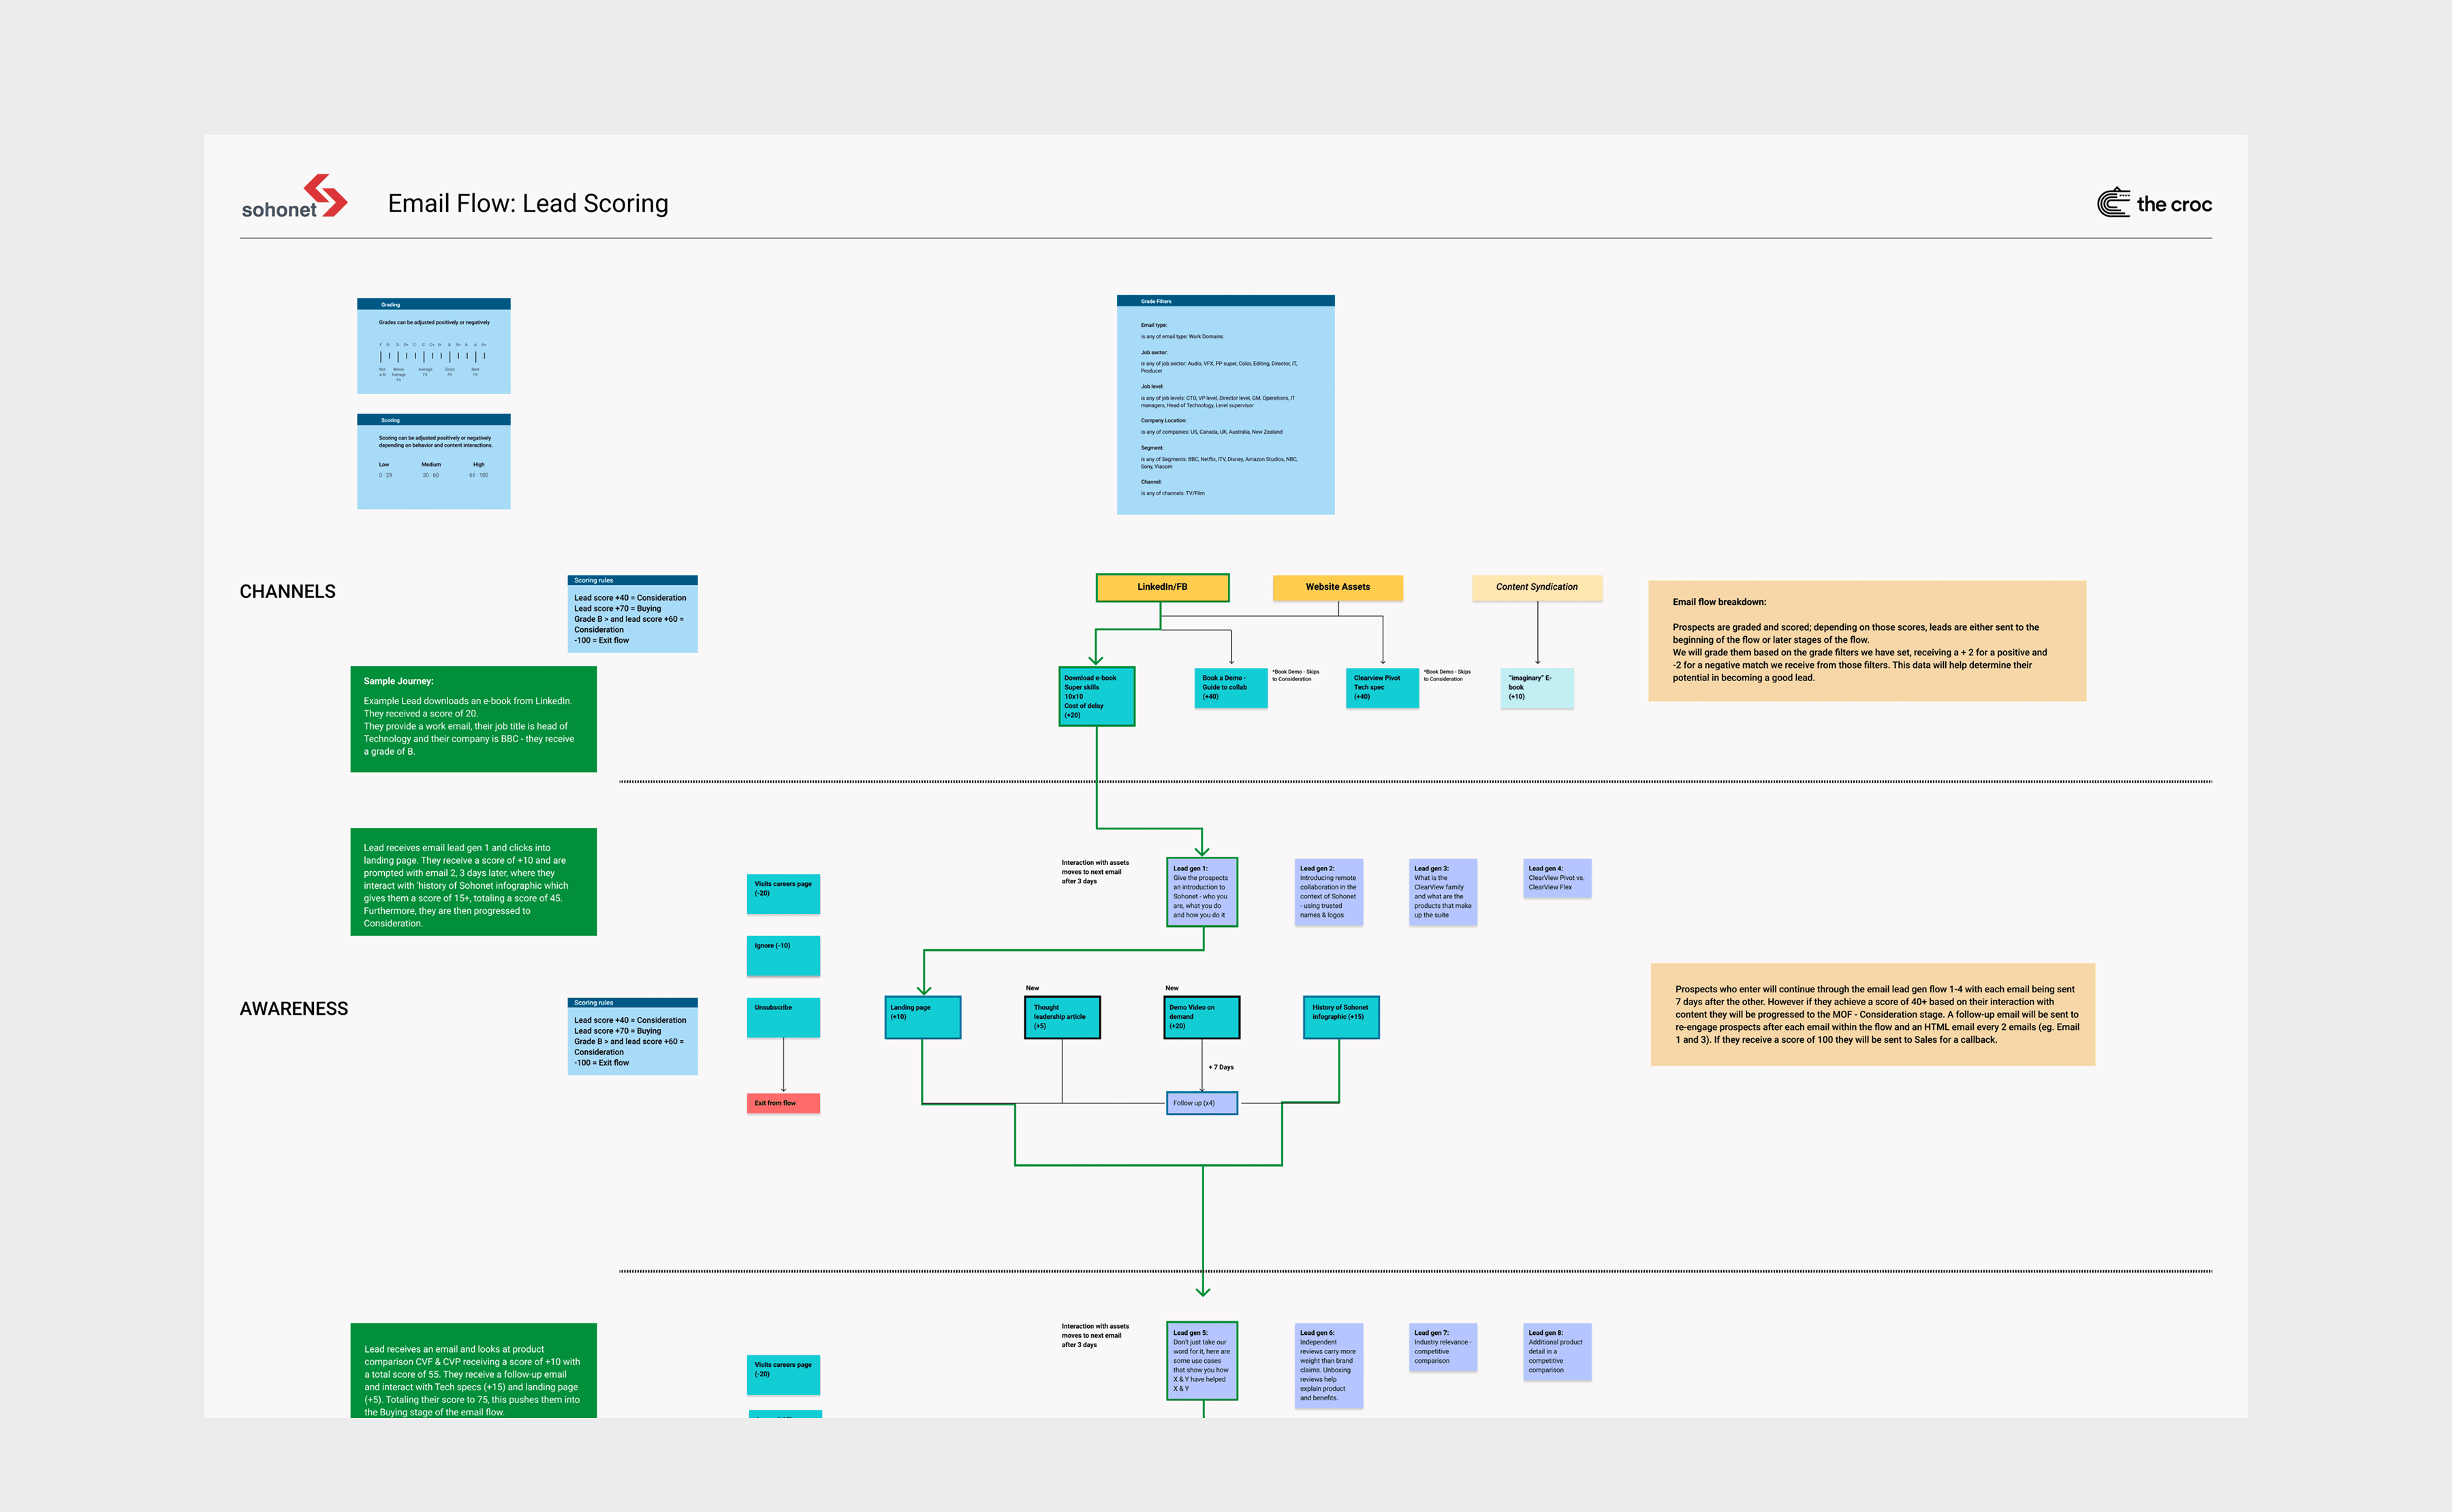This screenshot has height=1512, width=2452.
Task: Select the red Exit from flow box
Action: 783,1103
